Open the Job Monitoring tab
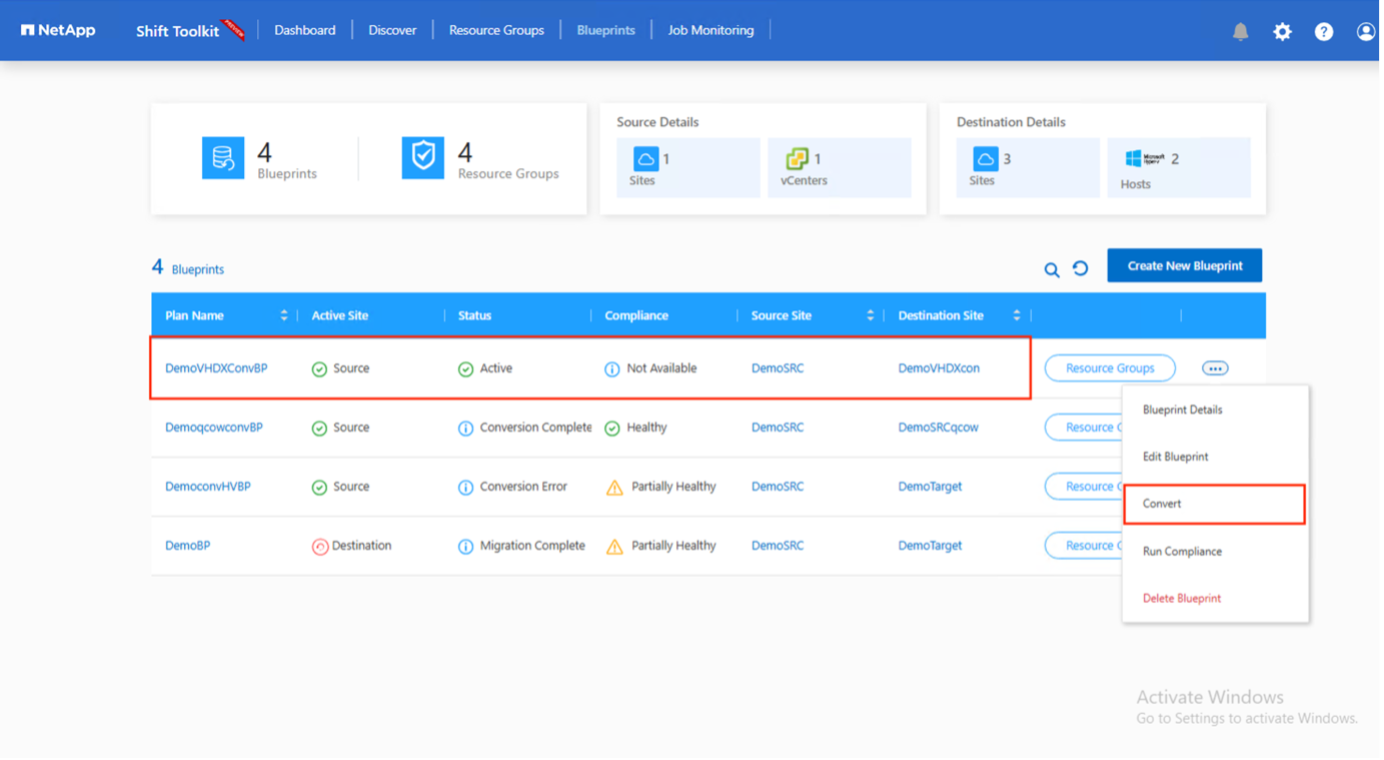Image resolution: width=1384 pixels, height=760 pixels. [710, 30]
